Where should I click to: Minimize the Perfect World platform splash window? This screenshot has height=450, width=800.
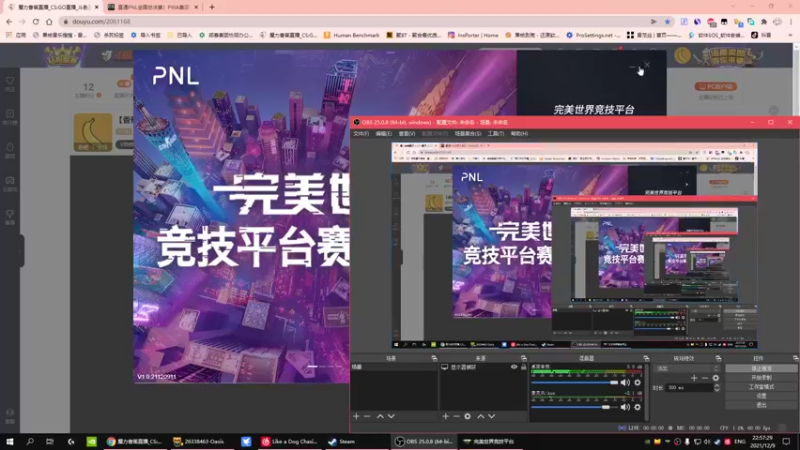point(633,66)
